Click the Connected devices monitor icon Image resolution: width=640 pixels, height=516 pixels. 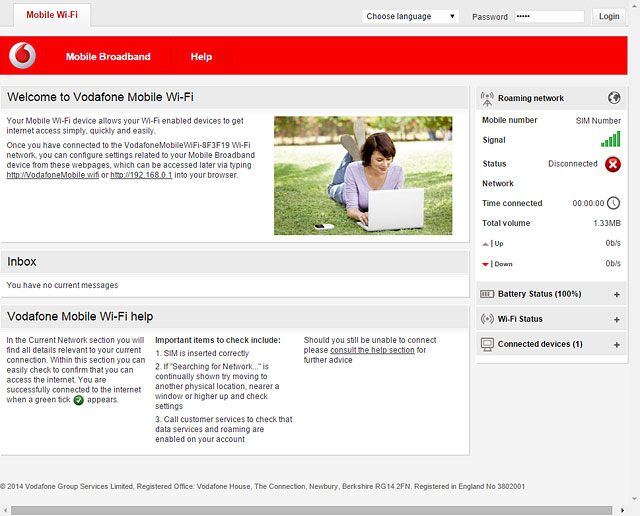[x=487, y=344]
